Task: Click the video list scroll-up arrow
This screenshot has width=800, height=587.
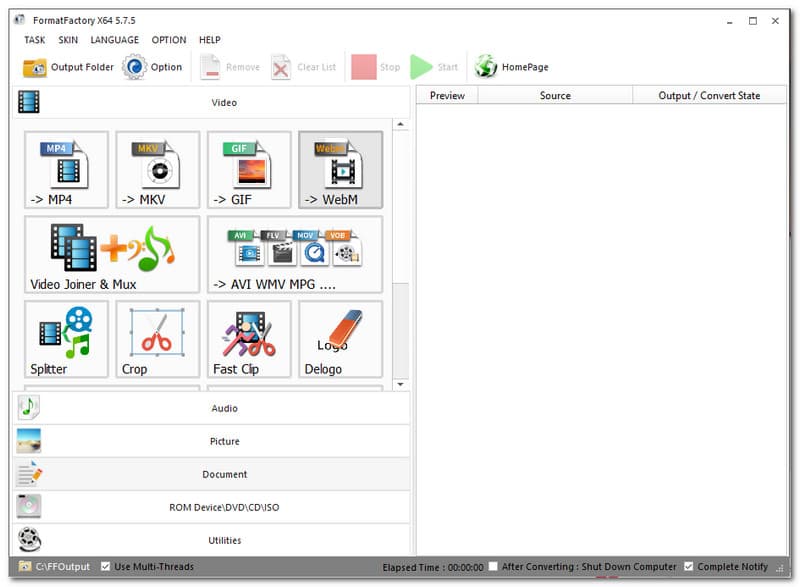Action: point(401,124)
